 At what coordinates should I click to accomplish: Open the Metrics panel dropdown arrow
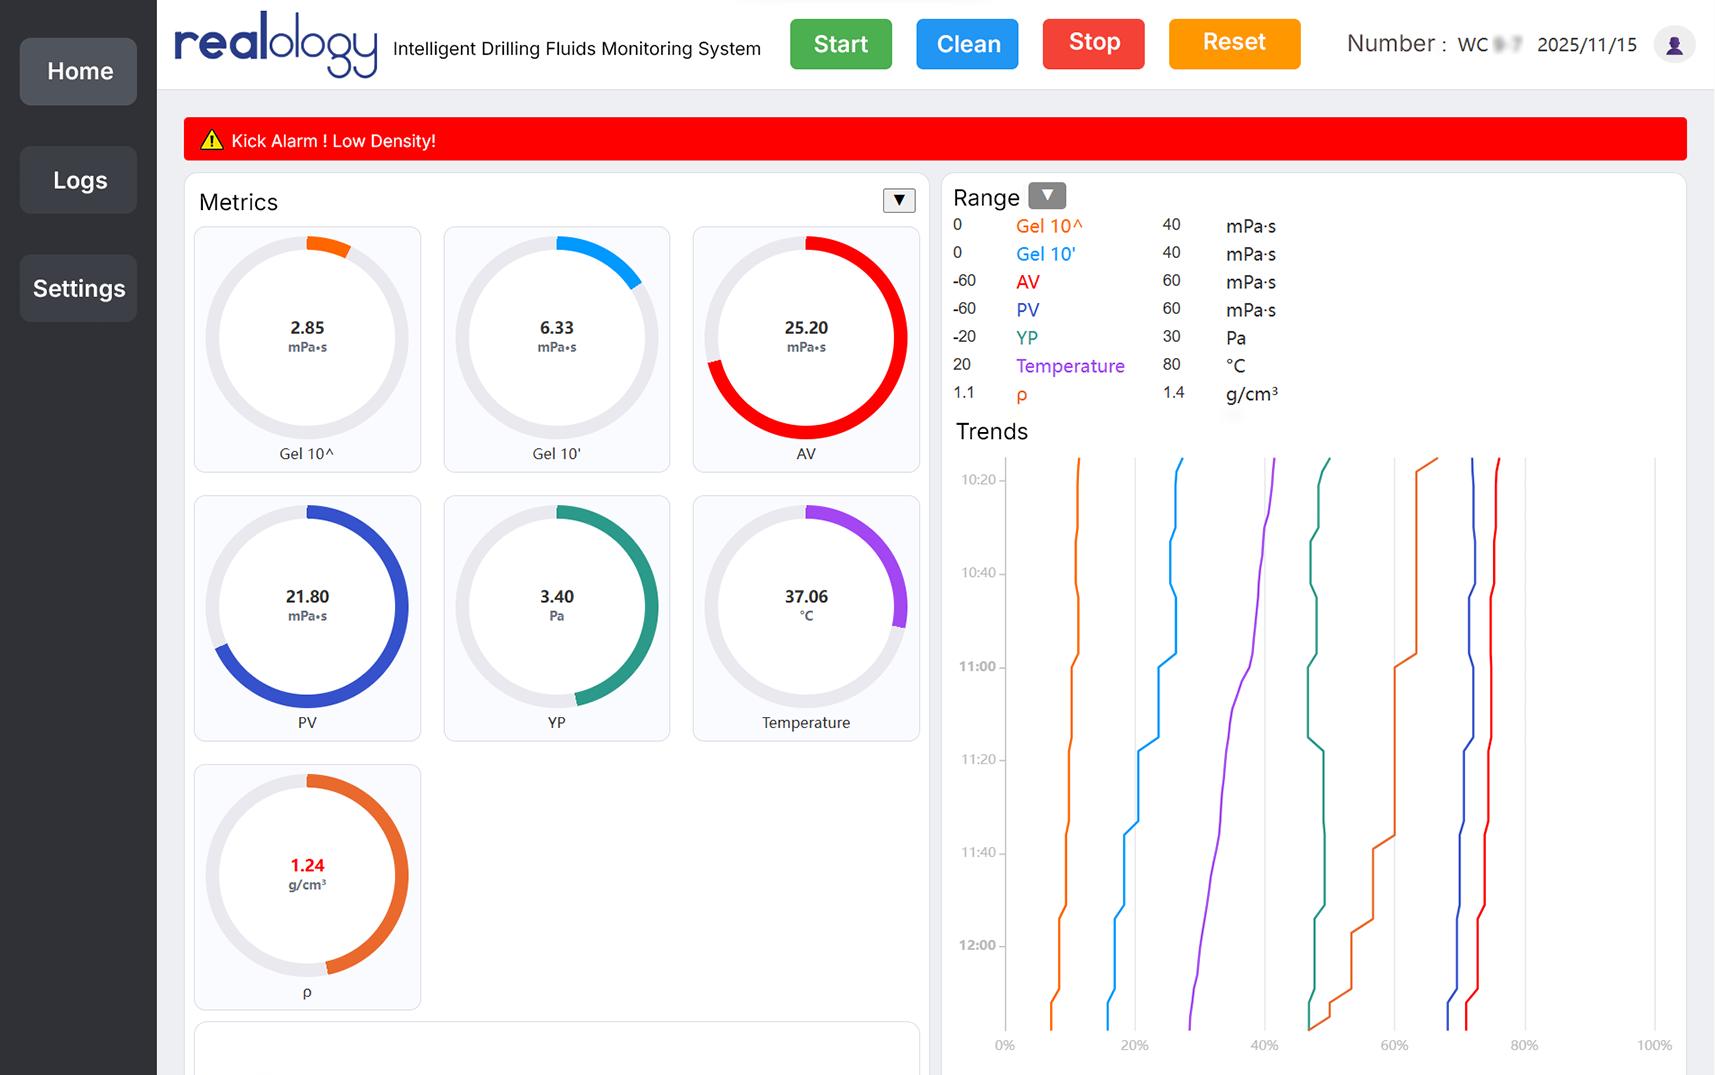coord(898,201)
